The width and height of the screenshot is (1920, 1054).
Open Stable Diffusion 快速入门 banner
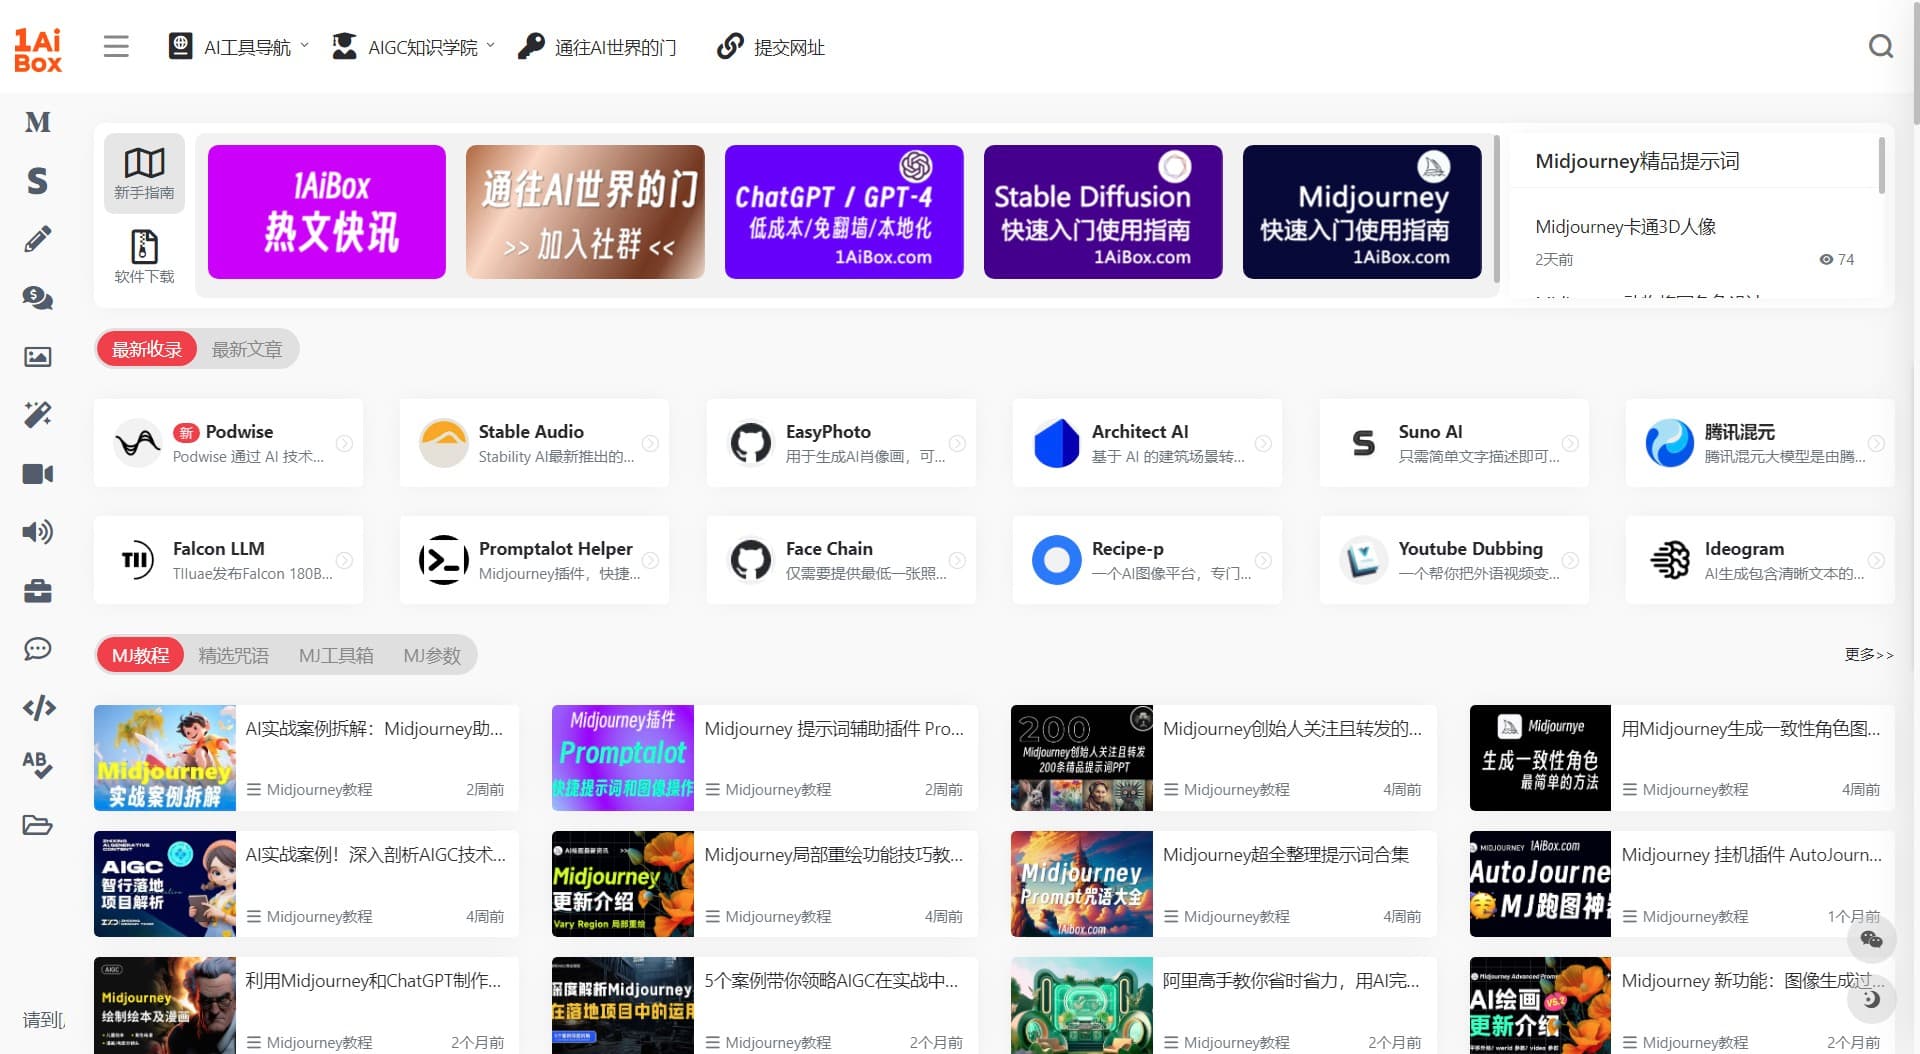point(1103,212)
